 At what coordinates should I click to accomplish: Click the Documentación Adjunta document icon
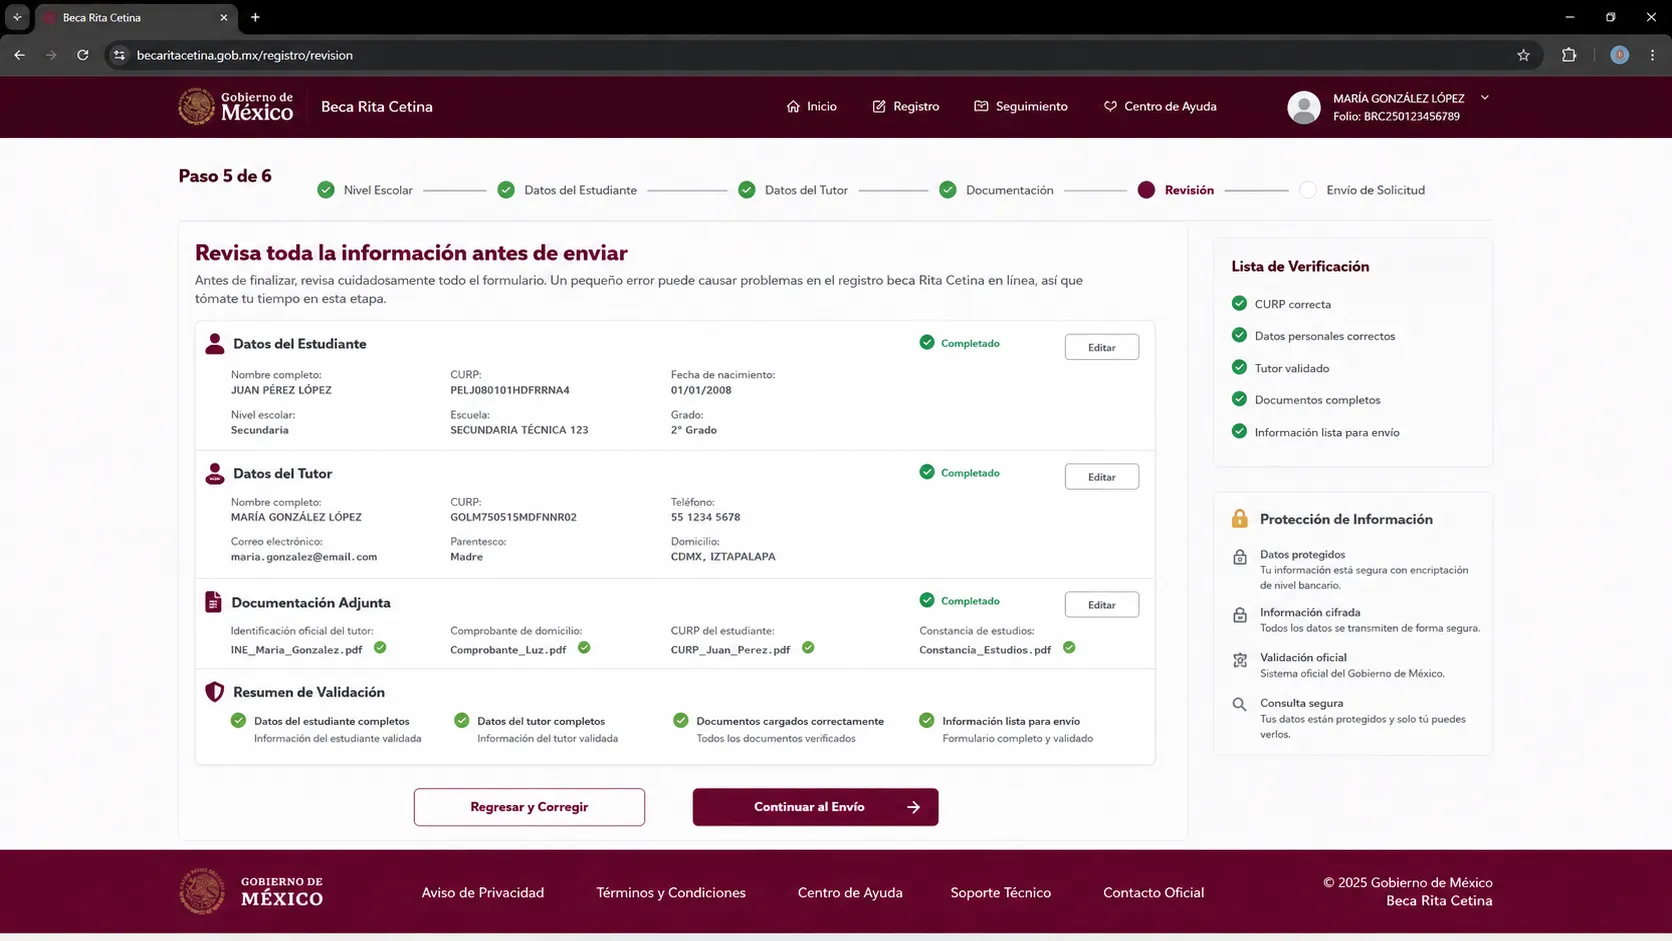[x=213, y=602]
